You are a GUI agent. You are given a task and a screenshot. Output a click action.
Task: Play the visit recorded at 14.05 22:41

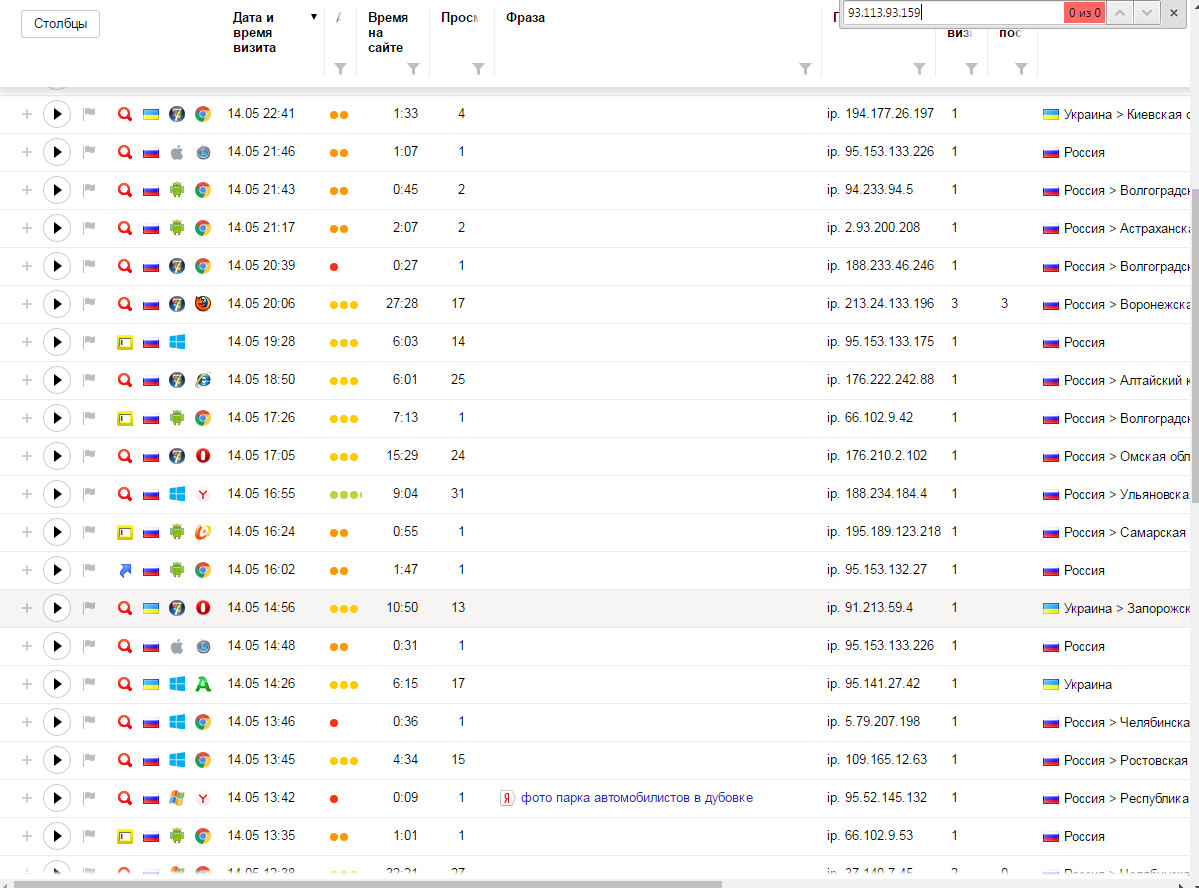click(x=57, y=114)
